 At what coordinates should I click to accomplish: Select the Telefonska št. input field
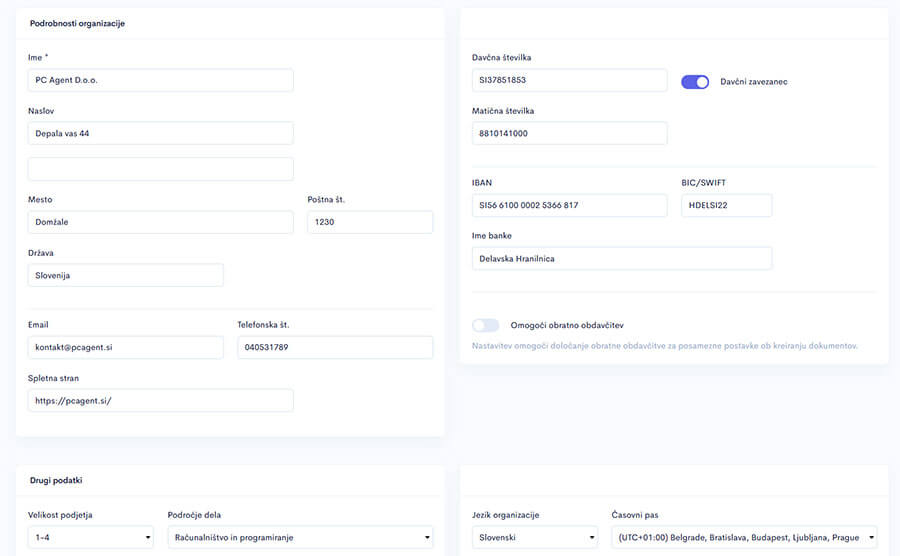point(334,347)
